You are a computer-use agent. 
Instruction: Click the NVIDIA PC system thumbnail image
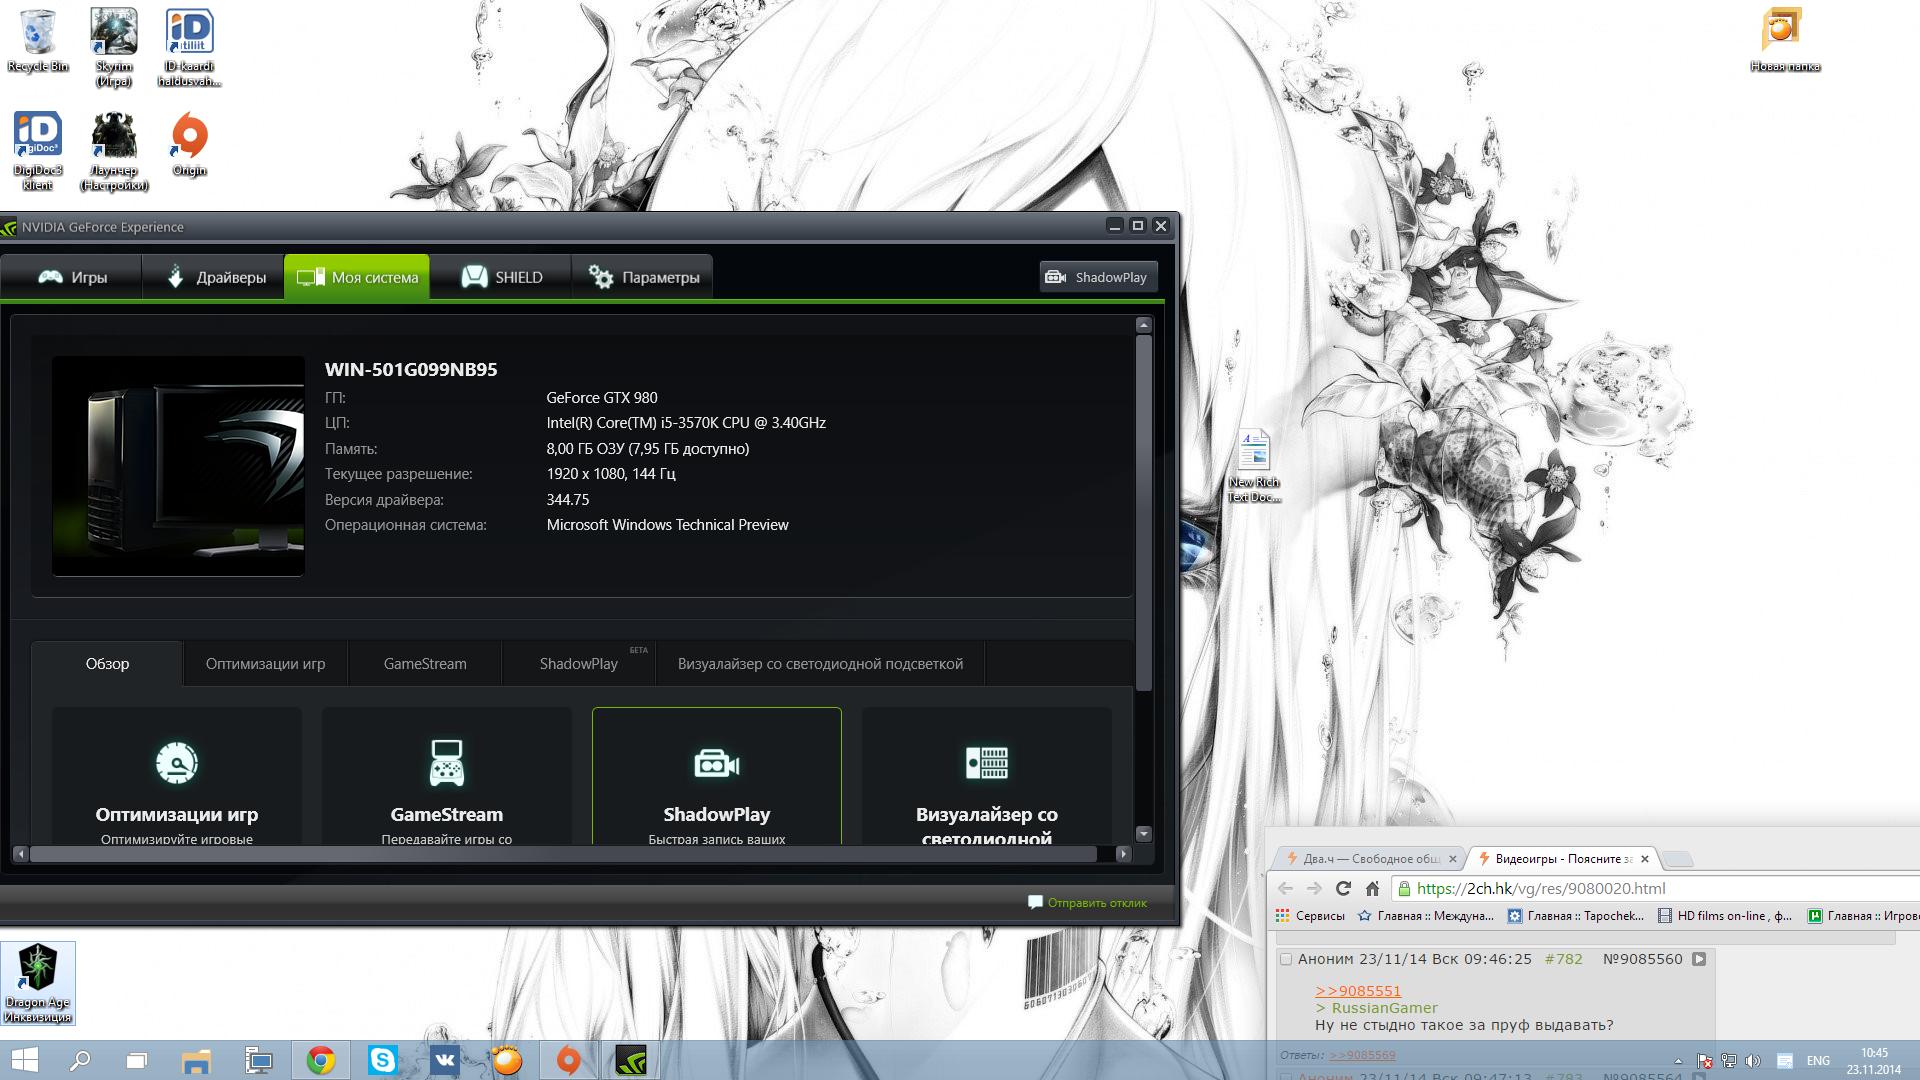(x=178, y=466)
